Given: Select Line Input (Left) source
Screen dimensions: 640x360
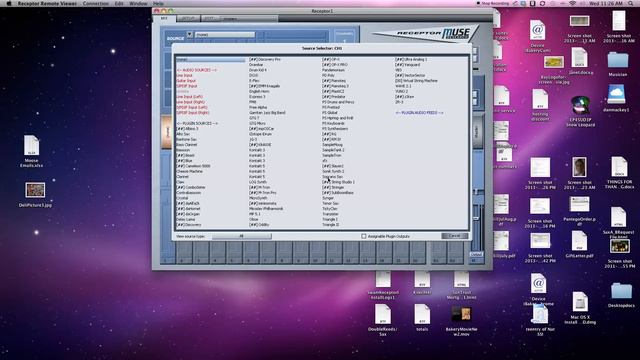Looking at the screenshot, I should [x=190, y=97].
